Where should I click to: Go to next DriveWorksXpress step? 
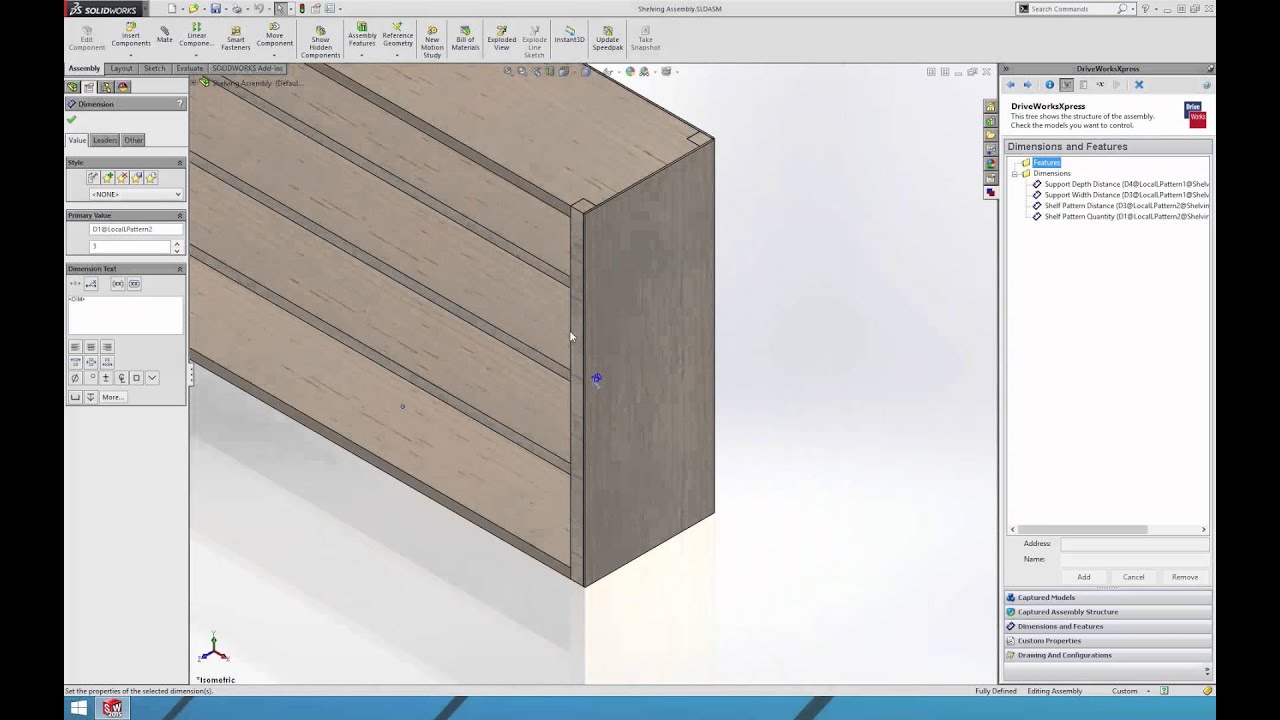(1027, 85)
